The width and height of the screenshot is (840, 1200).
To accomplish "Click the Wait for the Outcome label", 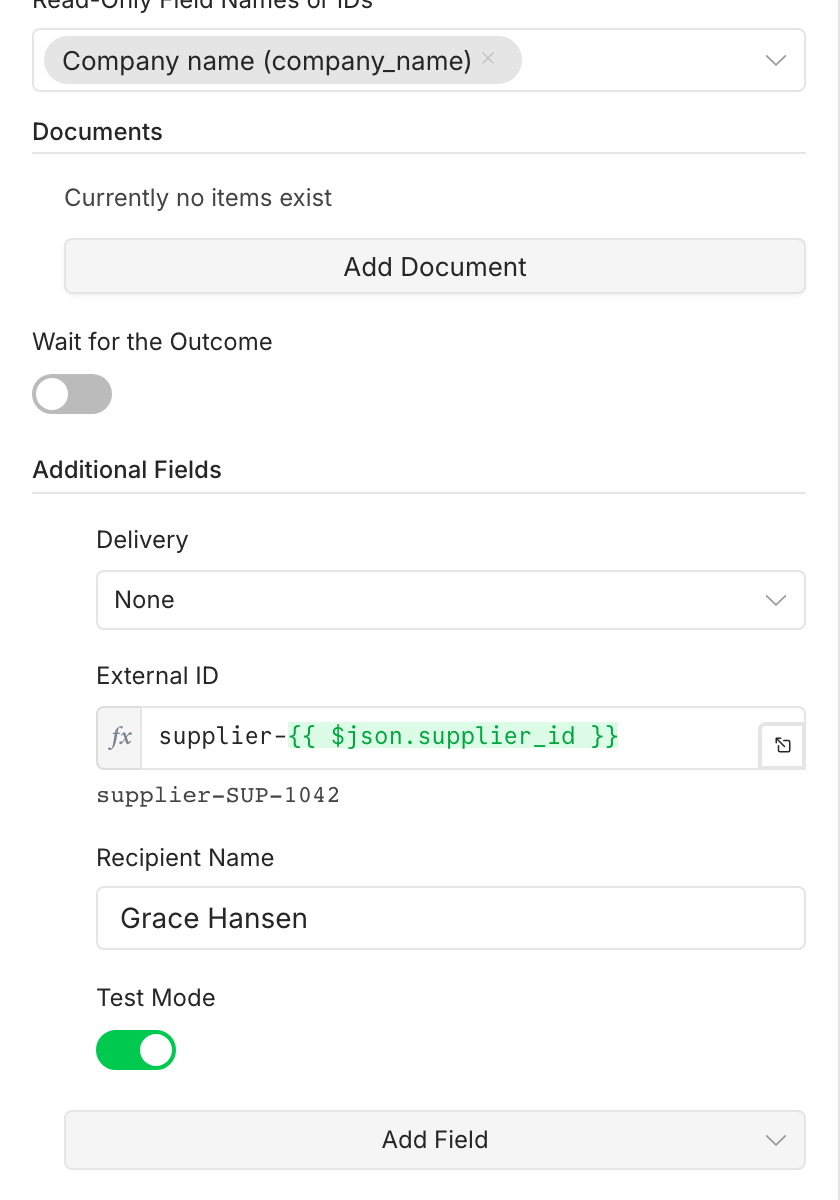I will (x=152, y=342).
